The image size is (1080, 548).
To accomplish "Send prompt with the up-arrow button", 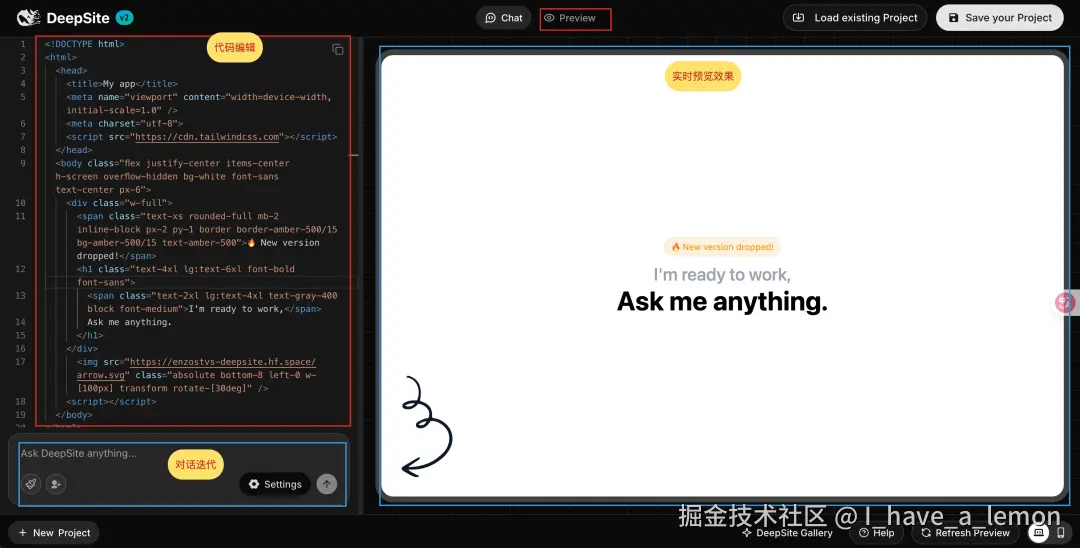I will tap(326, 484).
